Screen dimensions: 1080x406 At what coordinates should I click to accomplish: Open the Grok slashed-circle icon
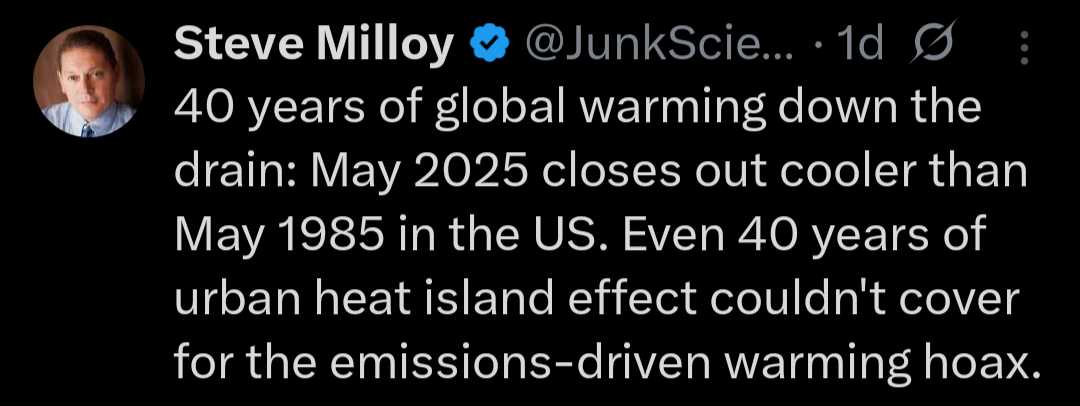(932, 45)
